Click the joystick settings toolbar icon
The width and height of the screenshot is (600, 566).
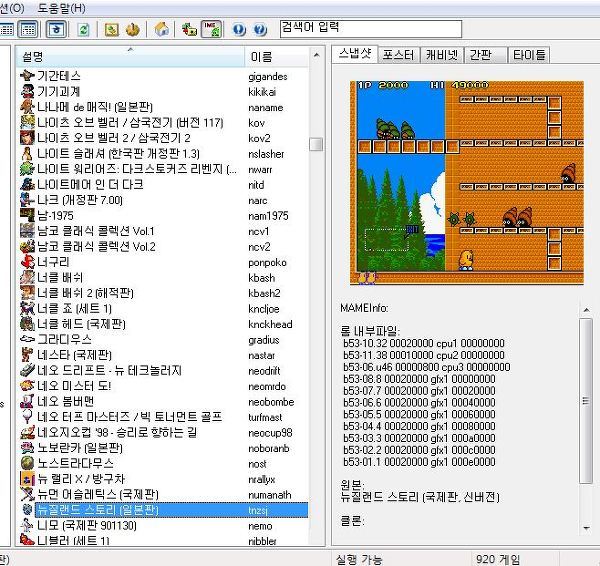point(132,30)
